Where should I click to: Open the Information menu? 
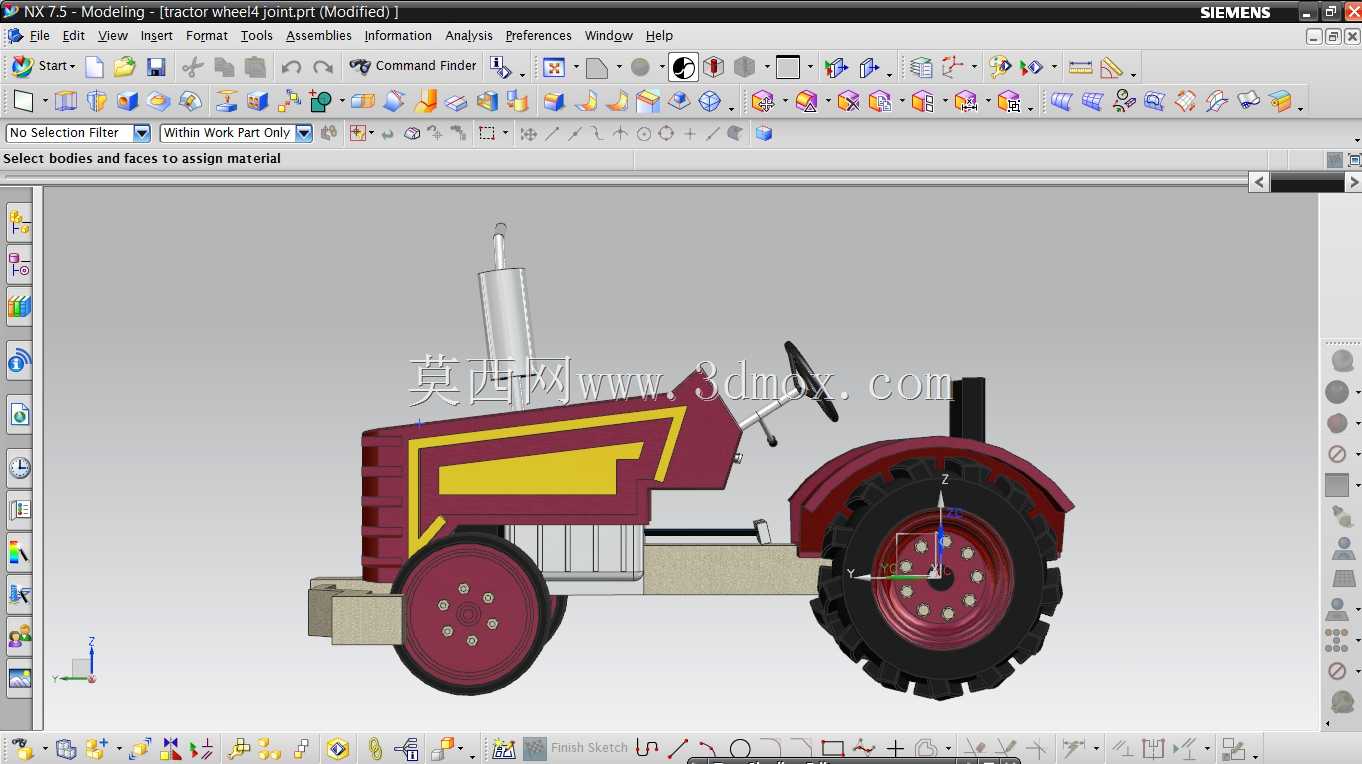(398, 36)
